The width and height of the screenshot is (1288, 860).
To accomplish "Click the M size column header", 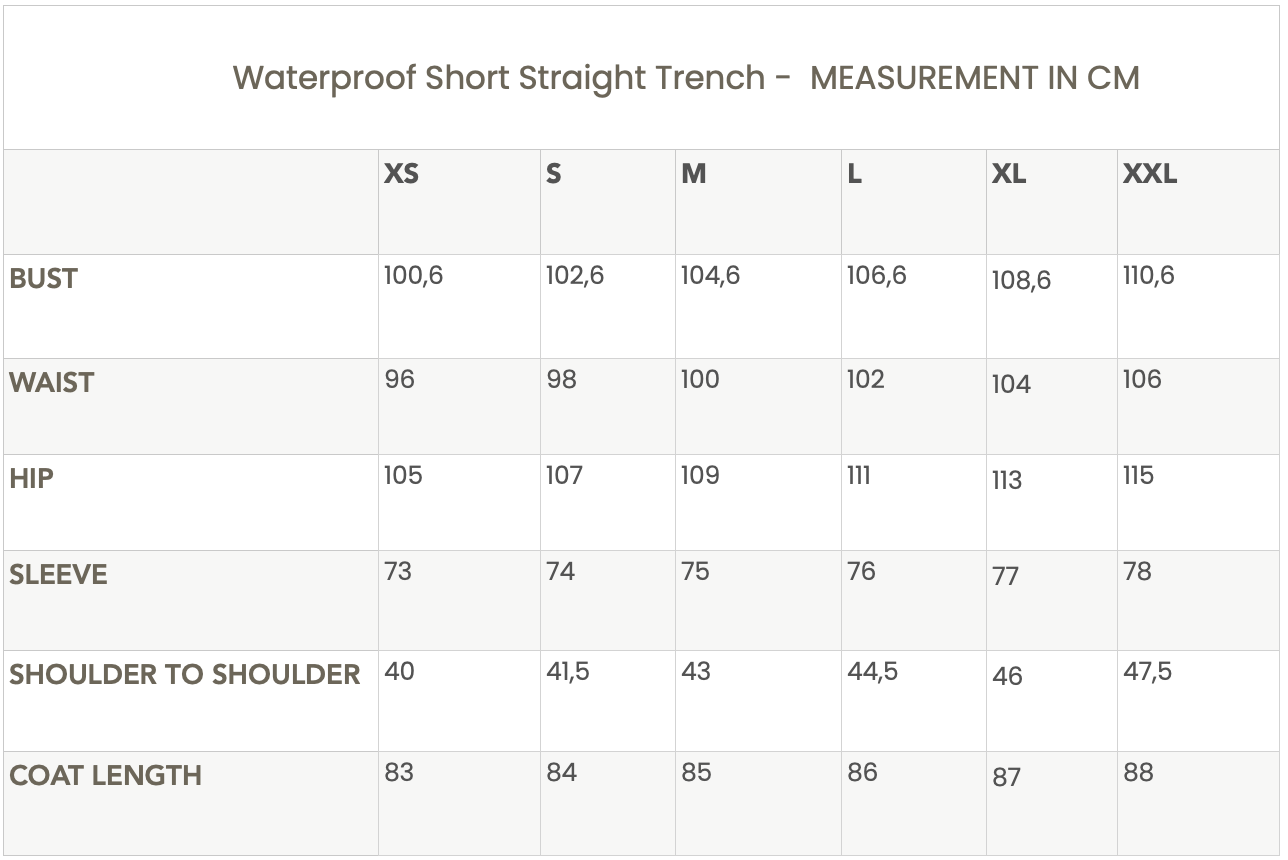I will [x=693, y=174].
